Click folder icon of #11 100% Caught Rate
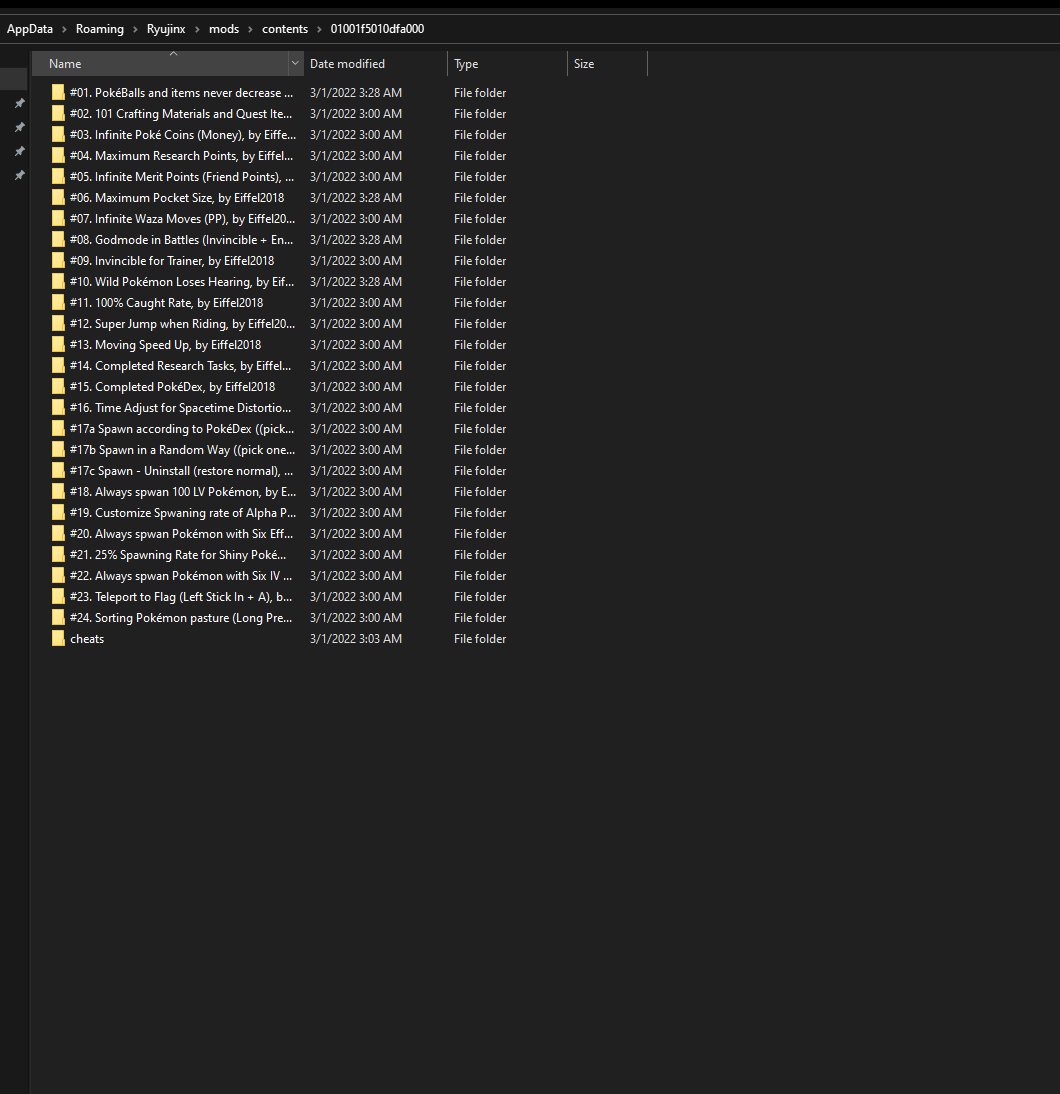The width and height of the screenshot is (1060, 1094). 58,302
